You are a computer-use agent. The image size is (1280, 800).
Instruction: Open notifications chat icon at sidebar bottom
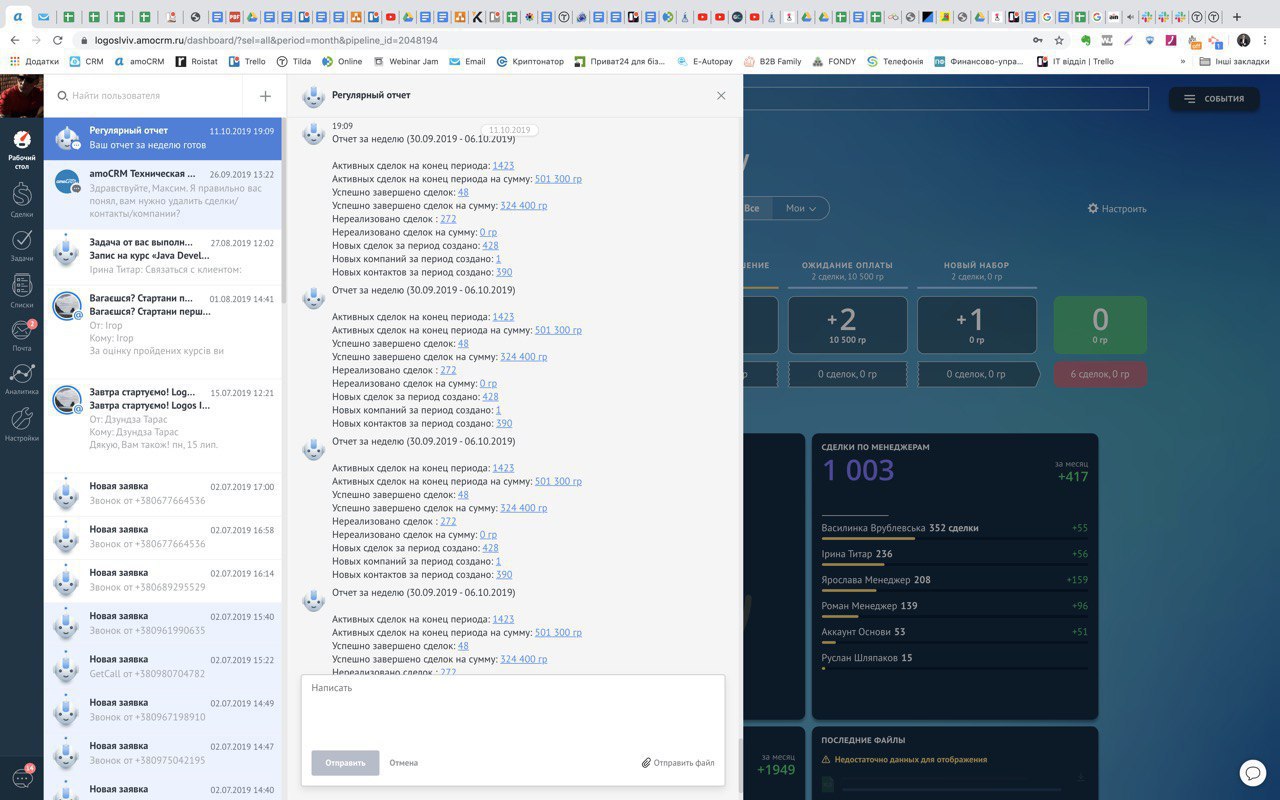[21, 777]
